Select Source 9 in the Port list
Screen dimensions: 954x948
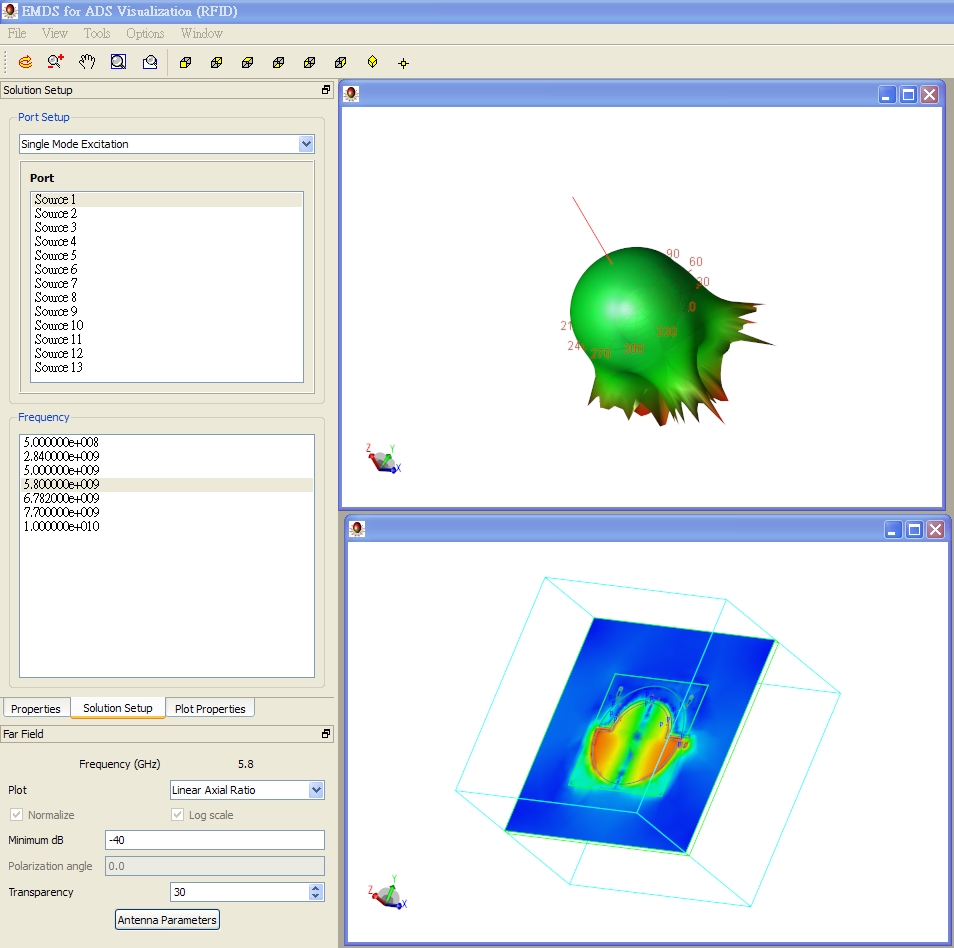(x=167, y=312)
